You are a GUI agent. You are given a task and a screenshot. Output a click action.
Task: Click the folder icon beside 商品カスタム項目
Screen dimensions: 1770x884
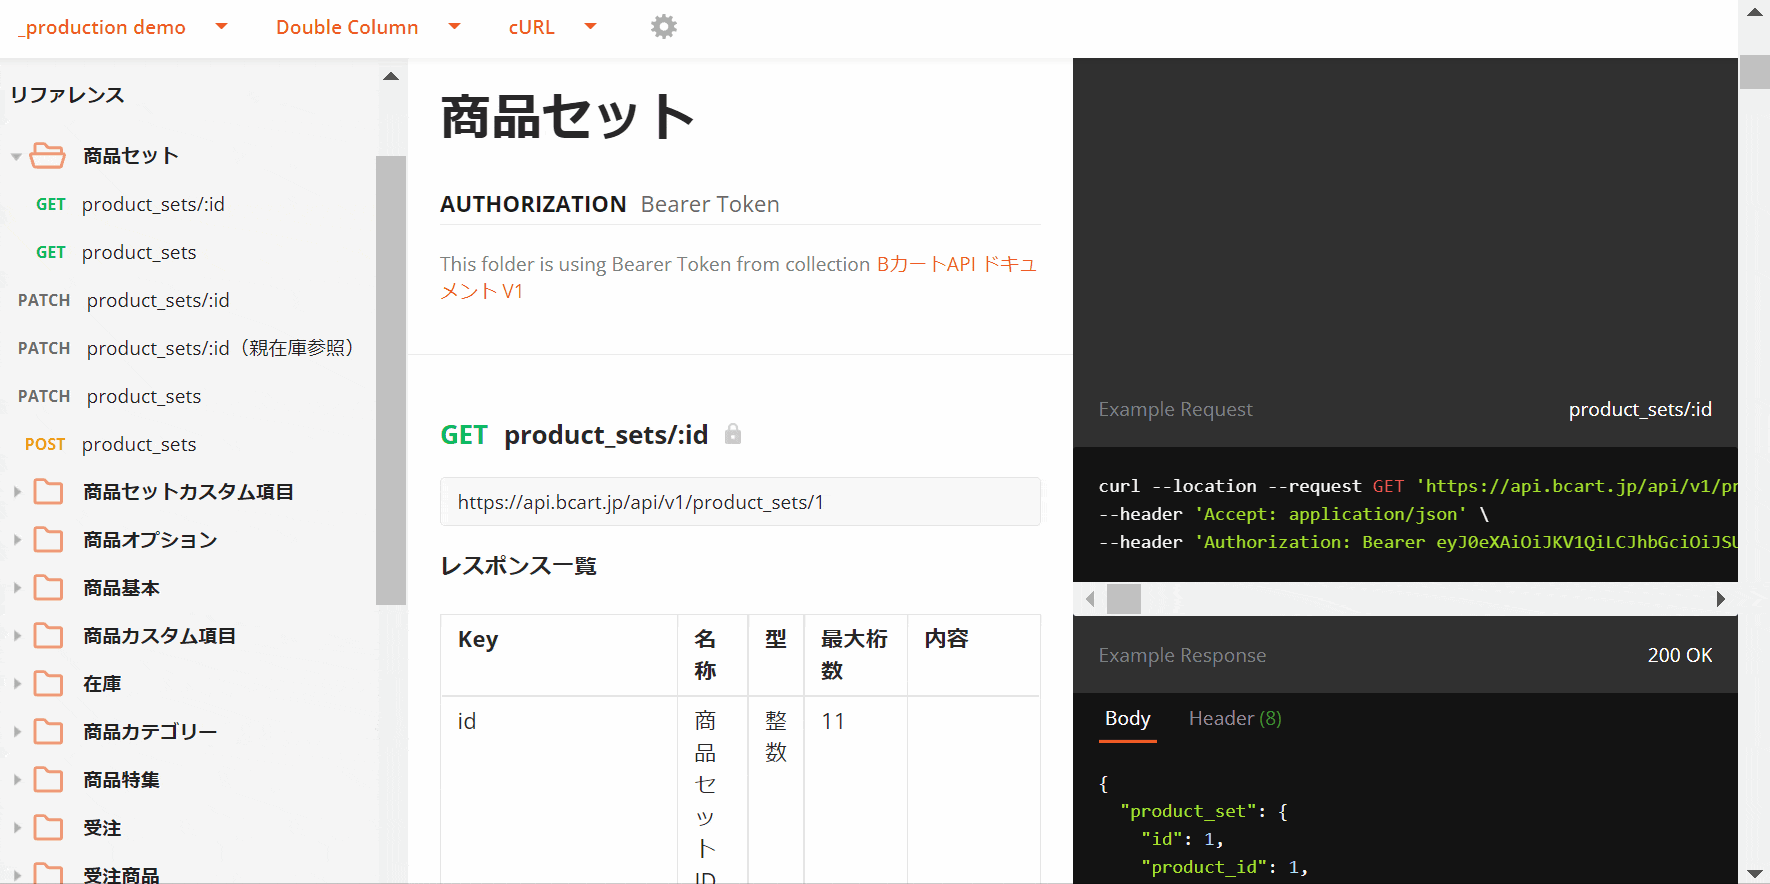(x=48, y=636)
